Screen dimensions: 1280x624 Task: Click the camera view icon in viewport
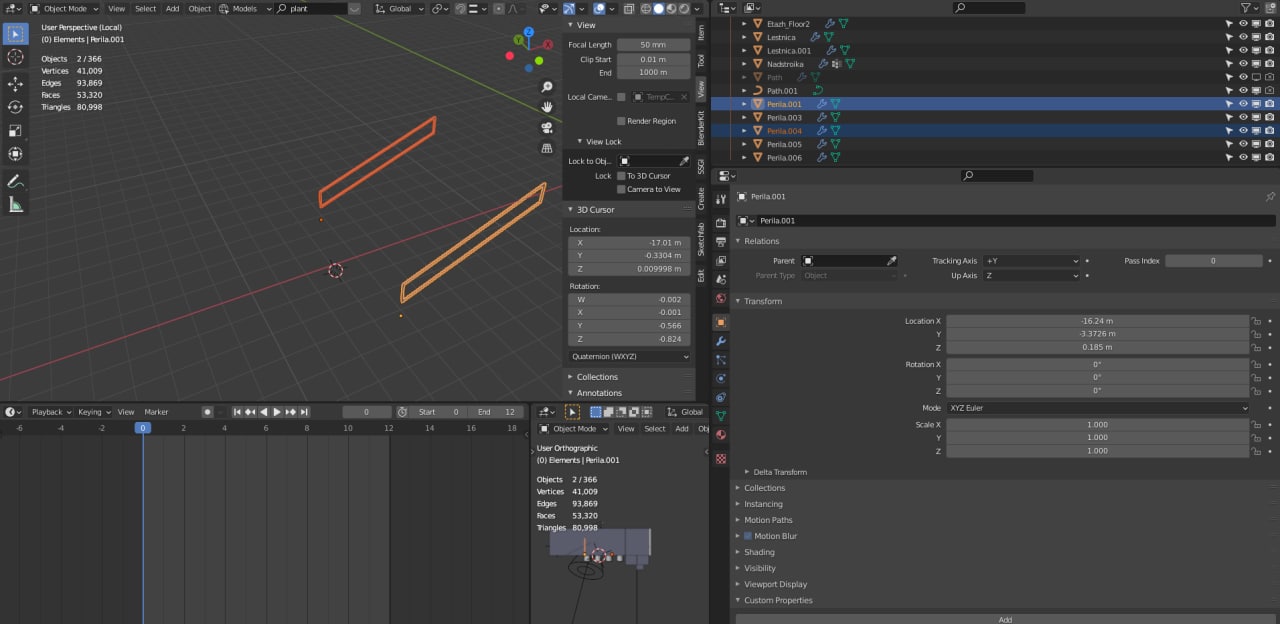(547, 127)
